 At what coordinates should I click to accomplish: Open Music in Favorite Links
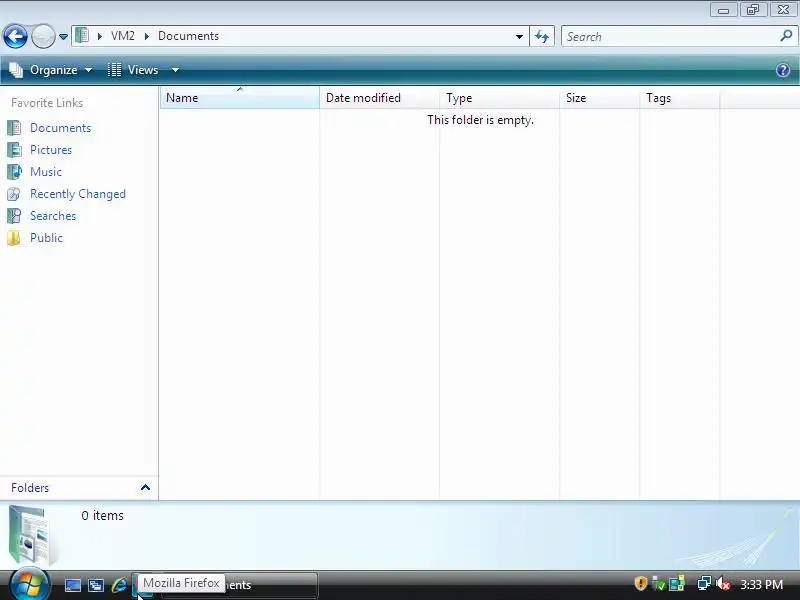[45, 172]
